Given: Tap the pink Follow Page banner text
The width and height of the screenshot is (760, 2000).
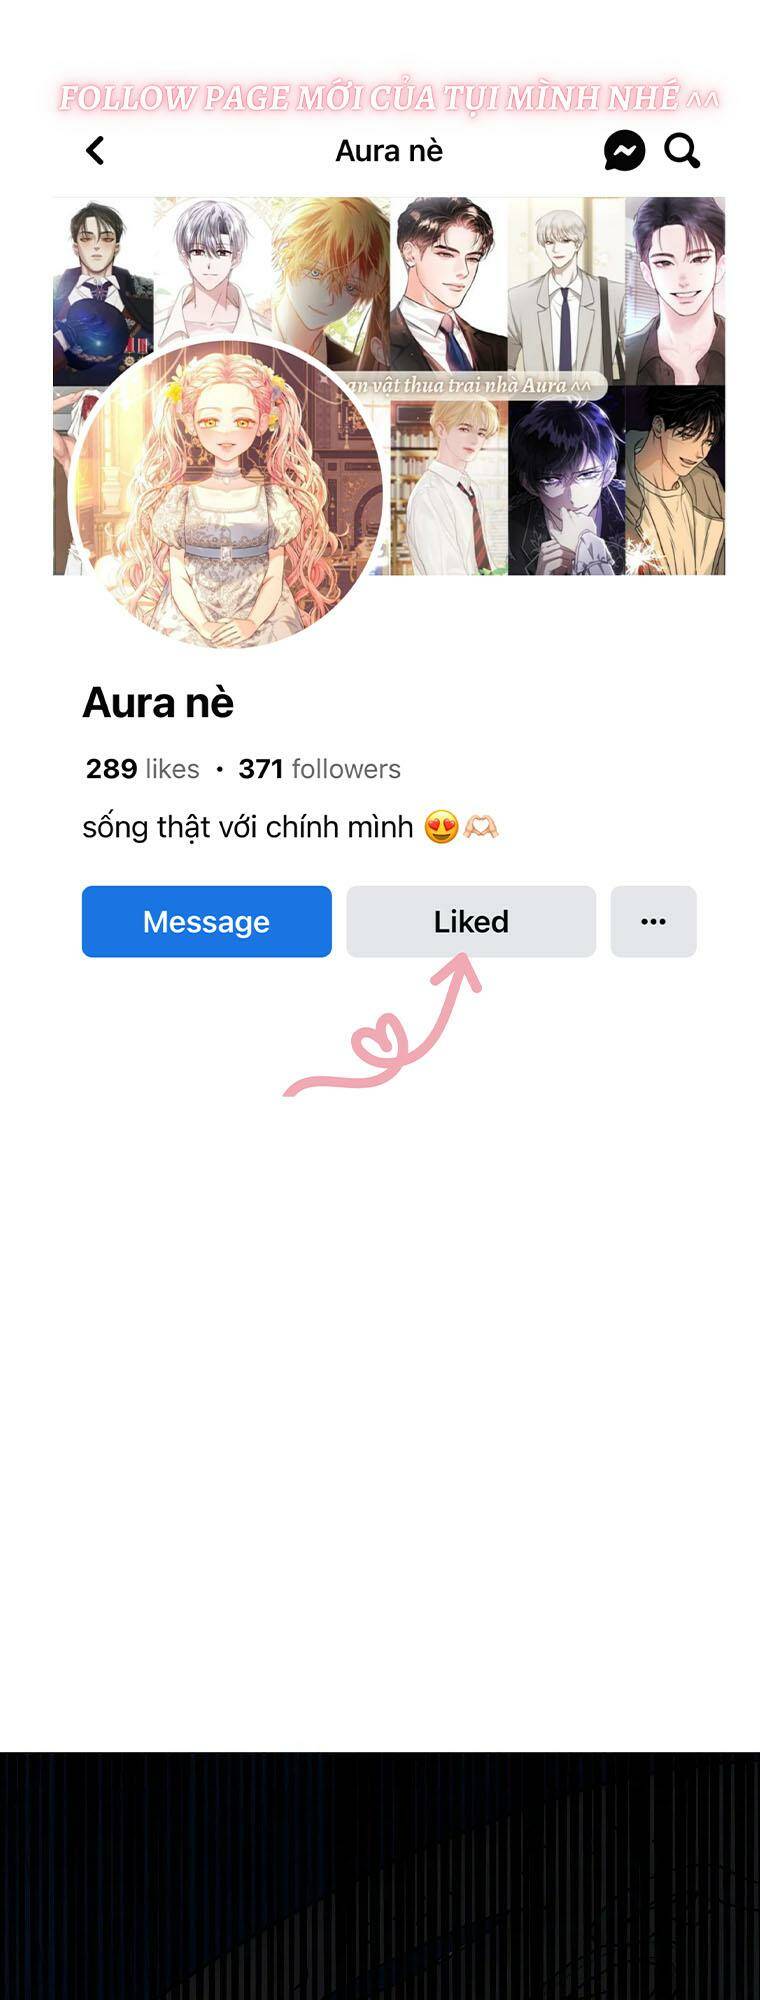Looking at the screenshot, I should click(389, 98).
